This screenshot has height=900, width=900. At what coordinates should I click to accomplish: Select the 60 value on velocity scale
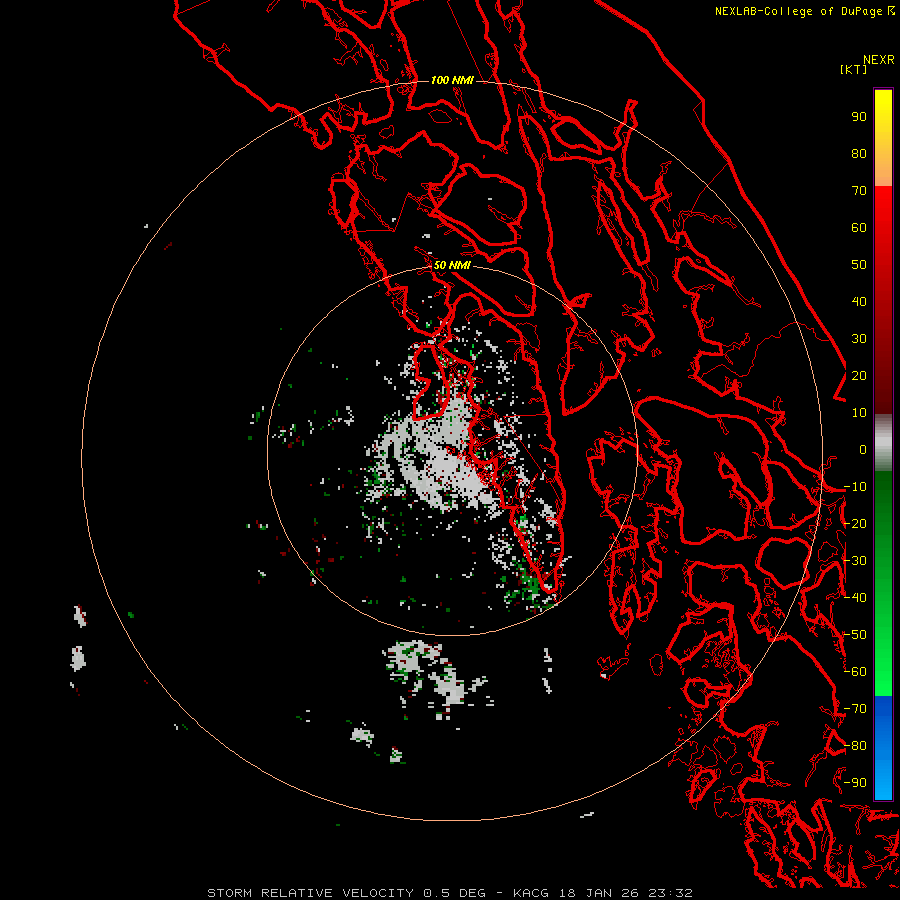pyautogui.click(x=859, y=228)
